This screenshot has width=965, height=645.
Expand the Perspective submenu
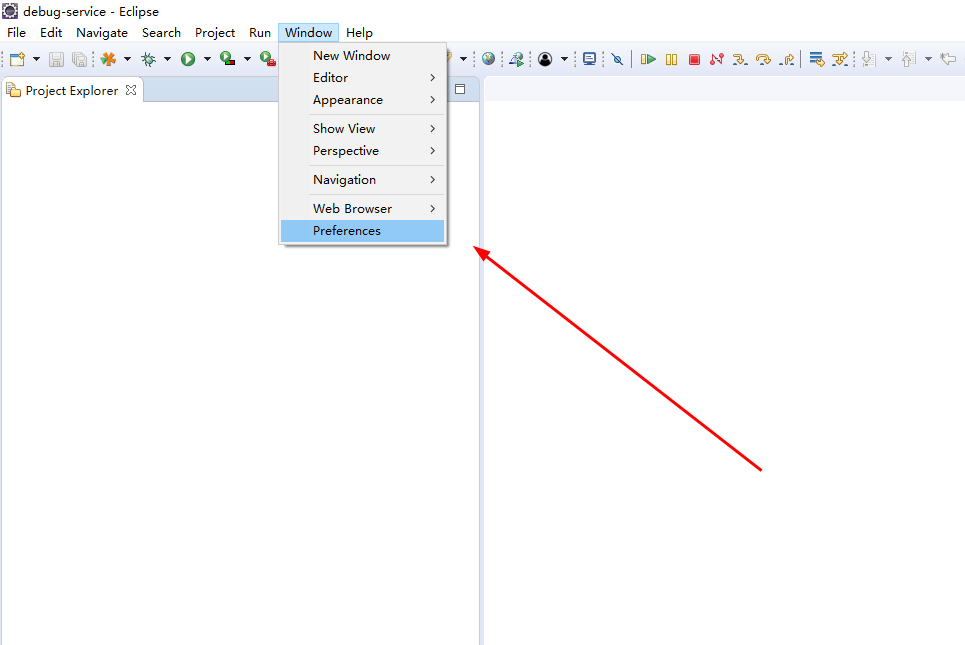362,151
